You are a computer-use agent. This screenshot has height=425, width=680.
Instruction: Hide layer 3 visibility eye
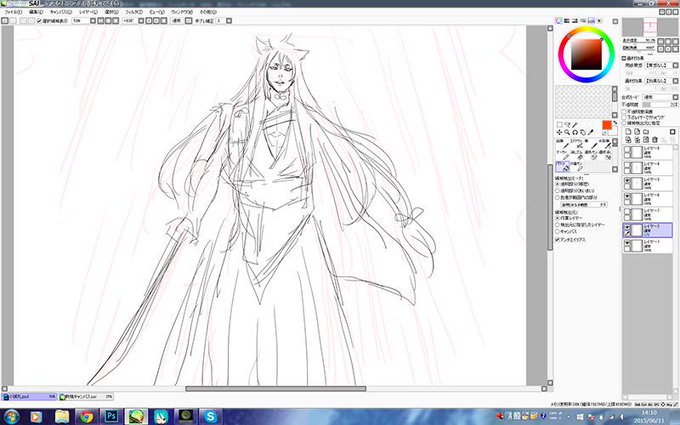627,180
